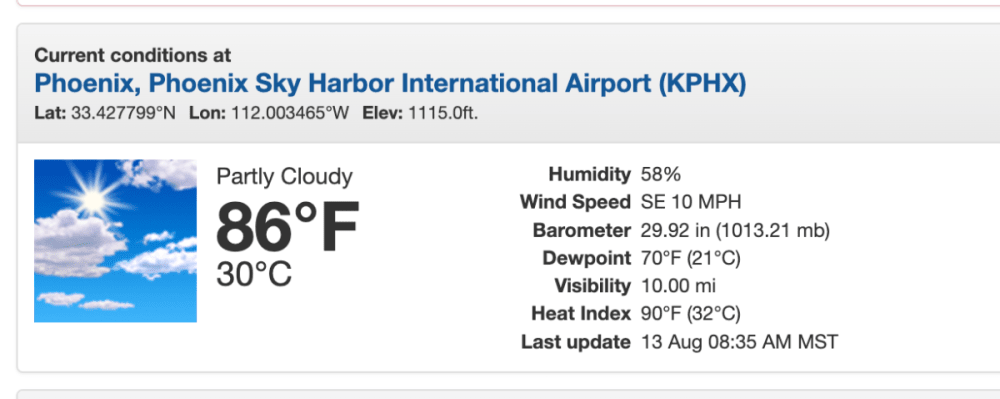Click the 70°F (21°C) dewpoint value

[x=691, y=258]
